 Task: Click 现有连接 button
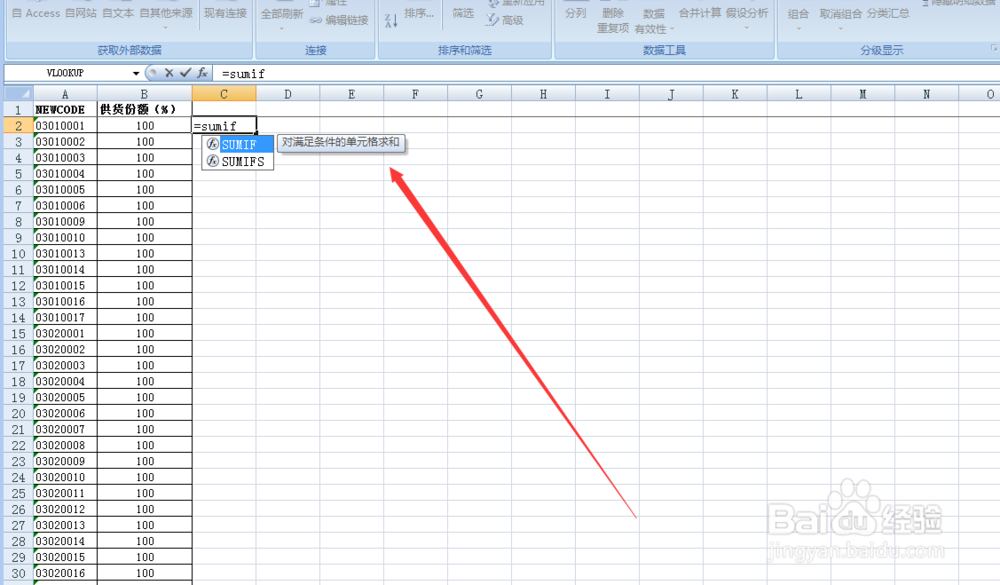[225, 13]
